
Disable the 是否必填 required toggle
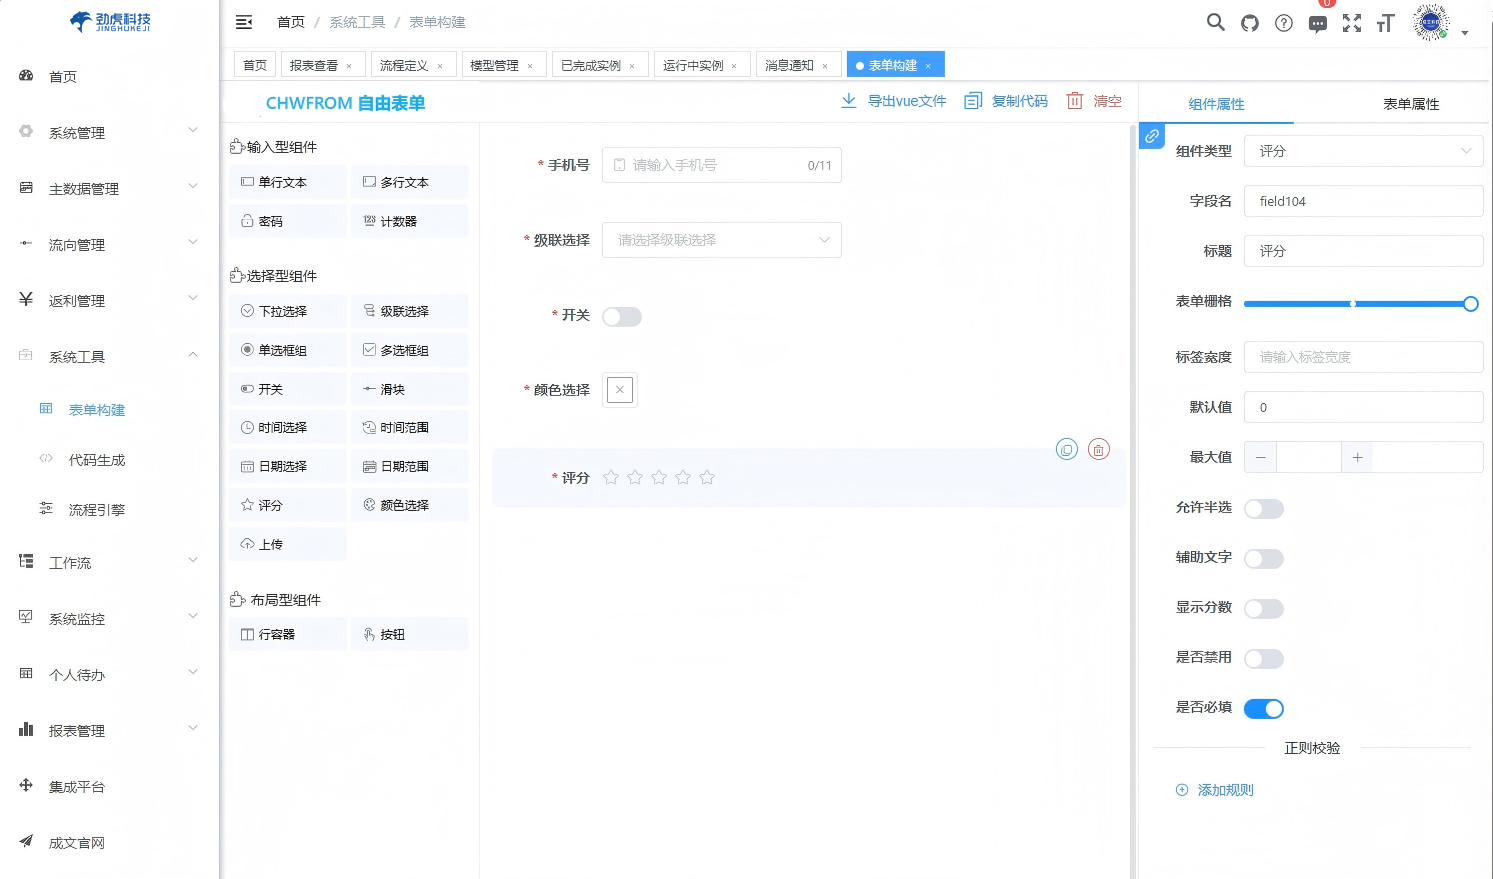click(x=1263, y=708)
